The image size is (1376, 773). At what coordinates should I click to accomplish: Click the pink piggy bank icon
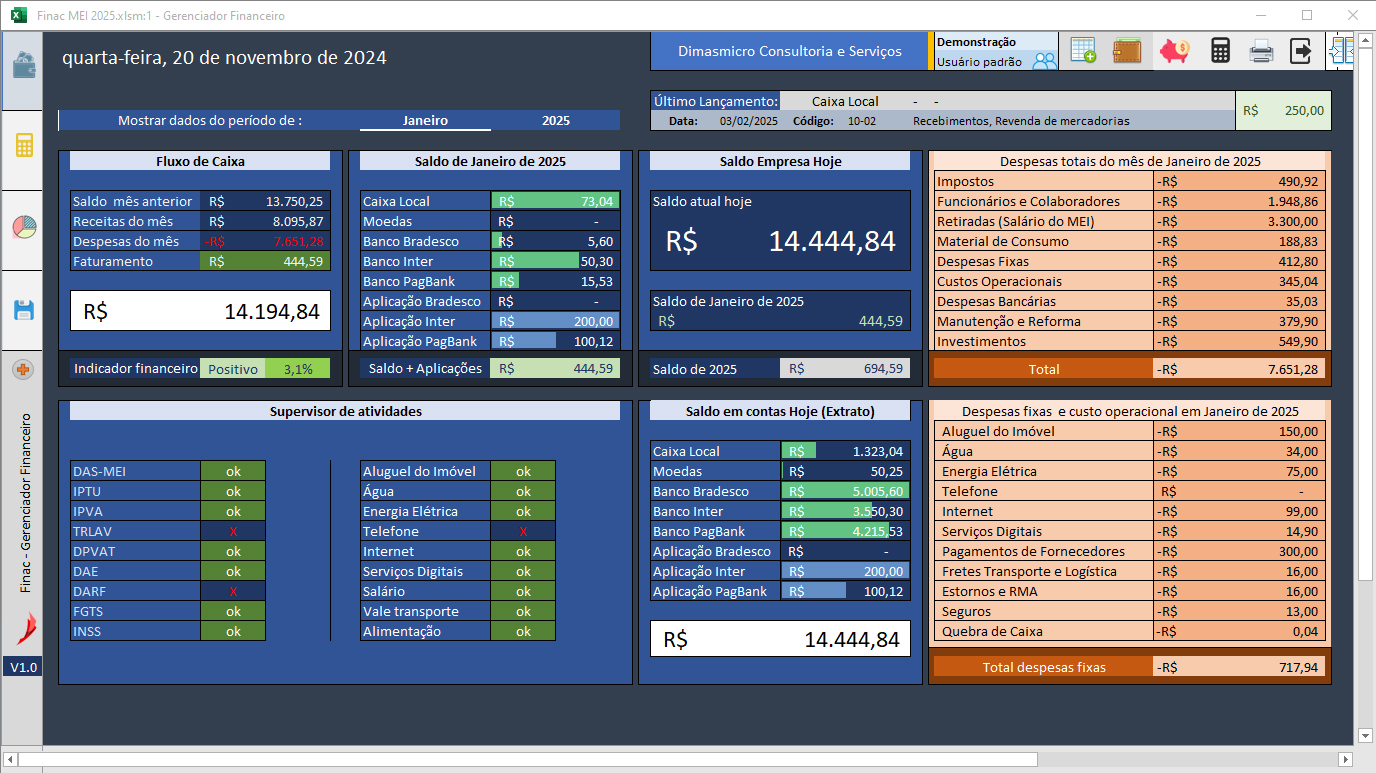click(x=1173, y=51)
